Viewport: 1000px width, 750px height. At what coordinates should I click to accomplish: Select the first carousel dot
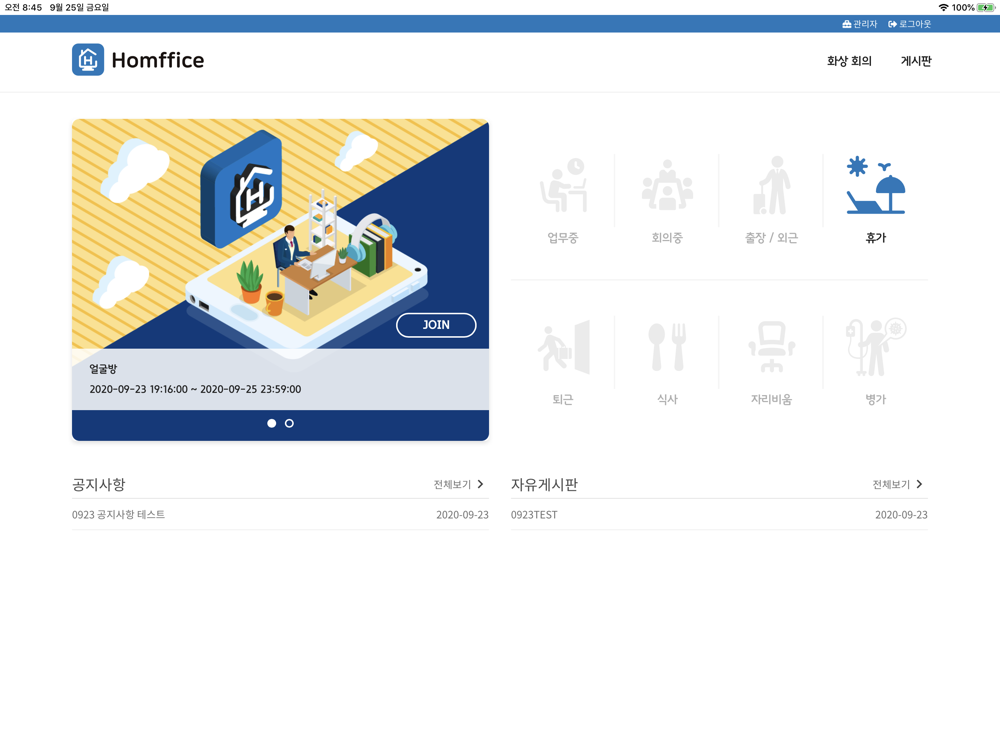[x=272, y=423]
